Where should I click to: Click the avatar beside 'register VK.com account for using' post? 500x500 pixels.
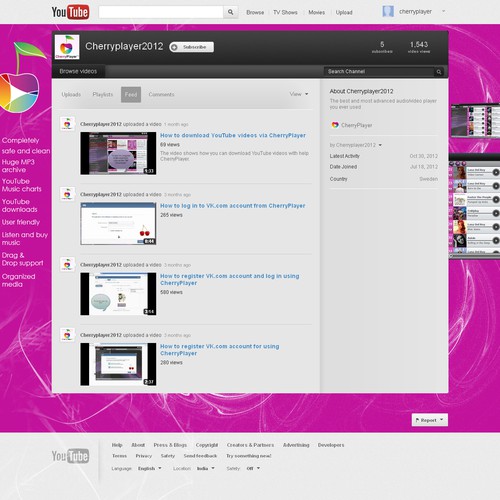click(67, 335)
